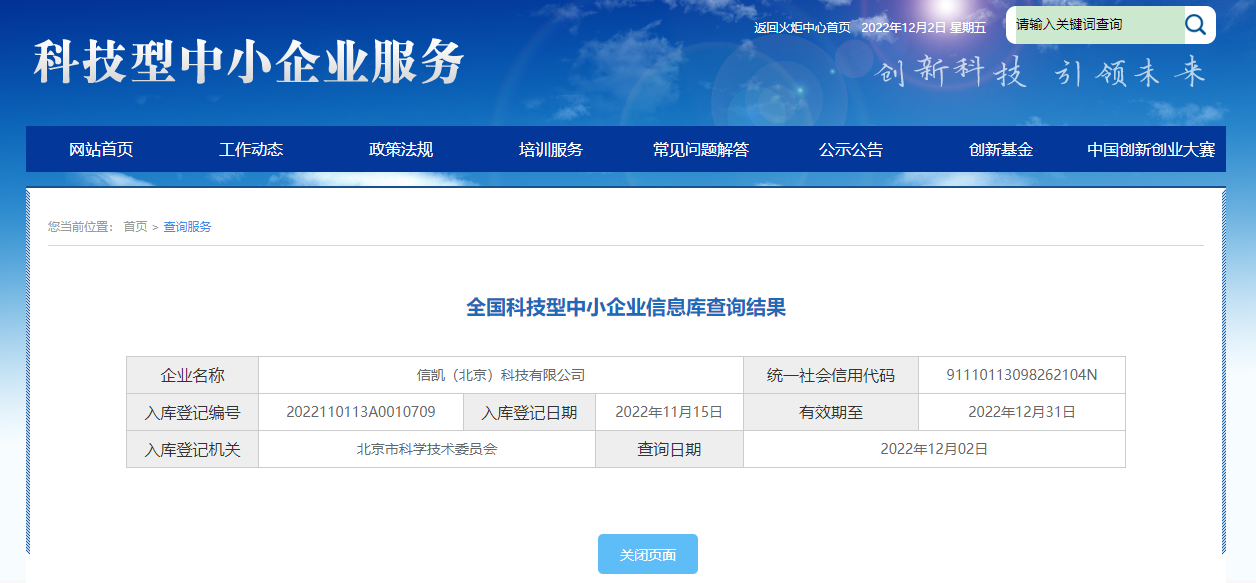1256x583 pixels.
Task: Select registration number 2022110113A0010709
Action: 361,412
